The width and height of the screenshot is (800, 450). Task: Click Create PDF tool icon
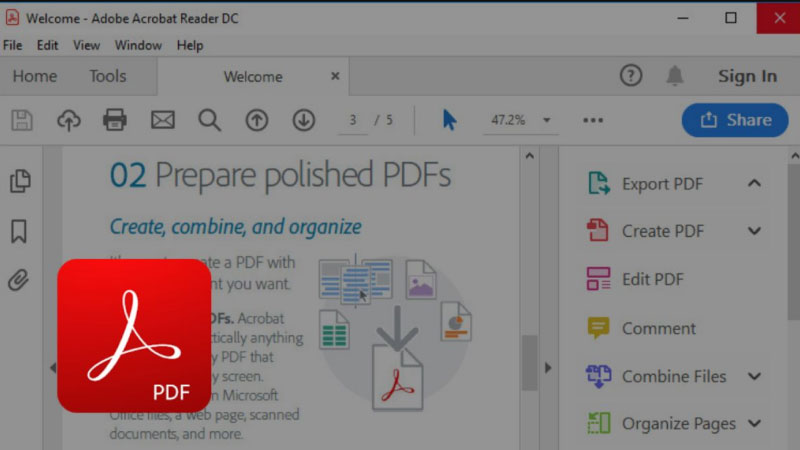pyautogui.click(x=598, y=230)
